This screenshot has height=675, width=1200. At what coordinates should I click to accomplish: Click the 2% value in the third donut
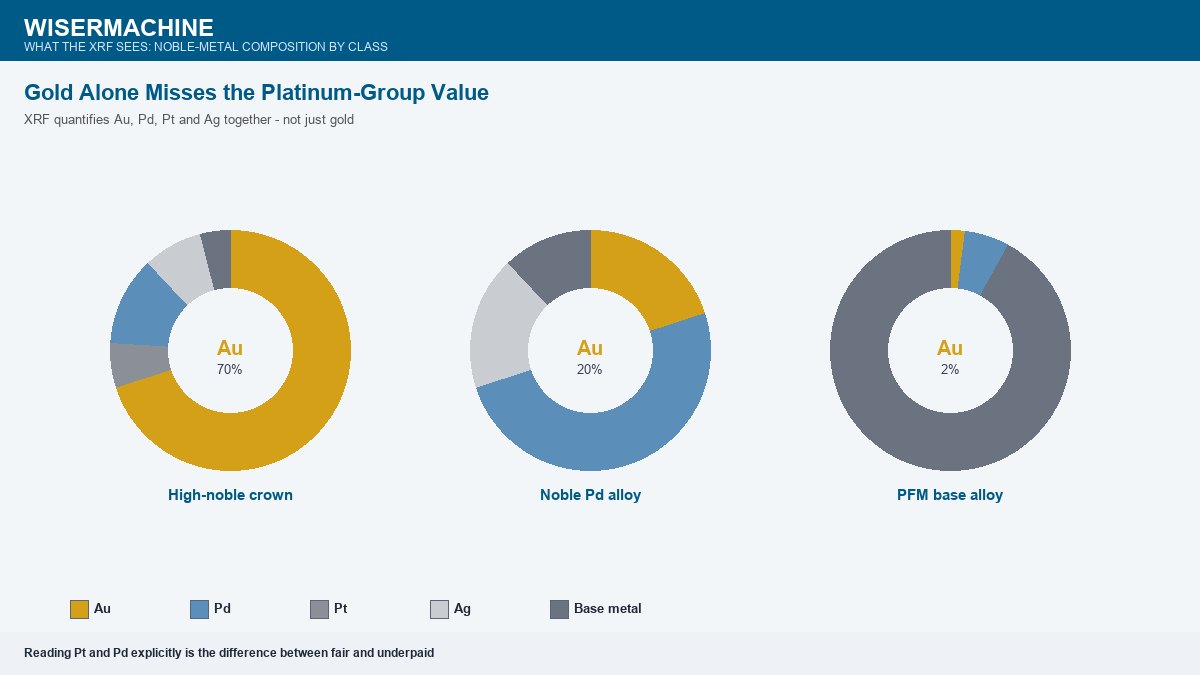pos(950,369)
